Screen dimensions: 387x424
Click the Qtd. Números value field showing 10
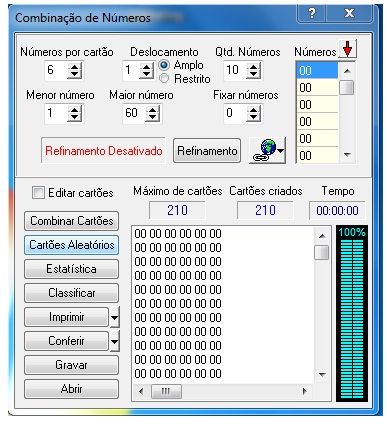tap(236, 70)
